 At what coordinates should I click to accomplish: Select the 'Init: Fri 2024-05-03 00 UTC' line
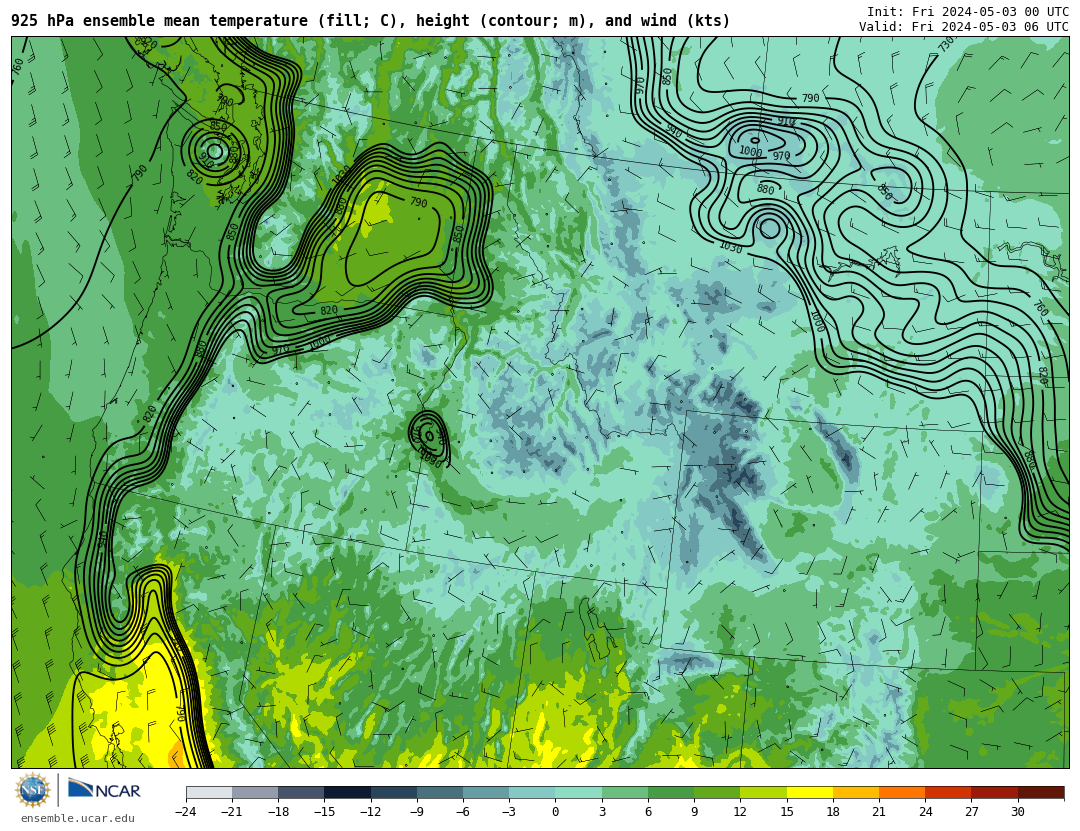[x=968, y=12]
